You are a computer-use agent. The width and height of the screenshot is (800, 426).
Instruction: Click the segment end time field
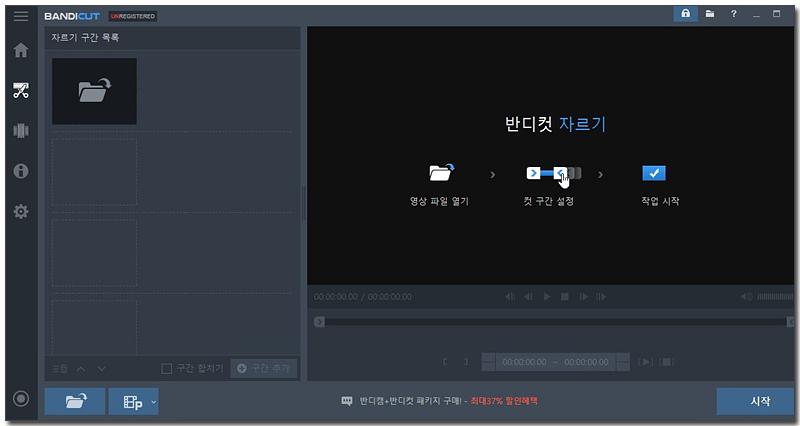pyautogui.click(x=586, y=362)
